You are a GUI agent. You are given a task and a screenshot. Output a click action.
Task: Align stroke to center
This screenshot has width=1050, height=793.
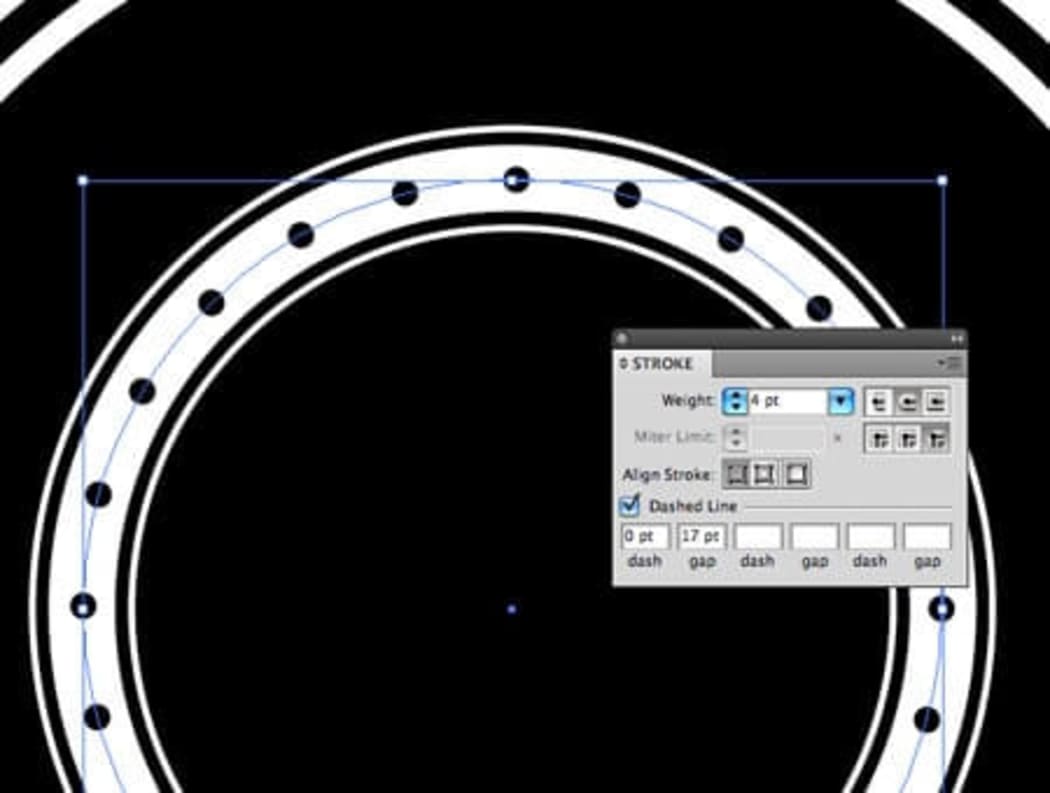736,474
